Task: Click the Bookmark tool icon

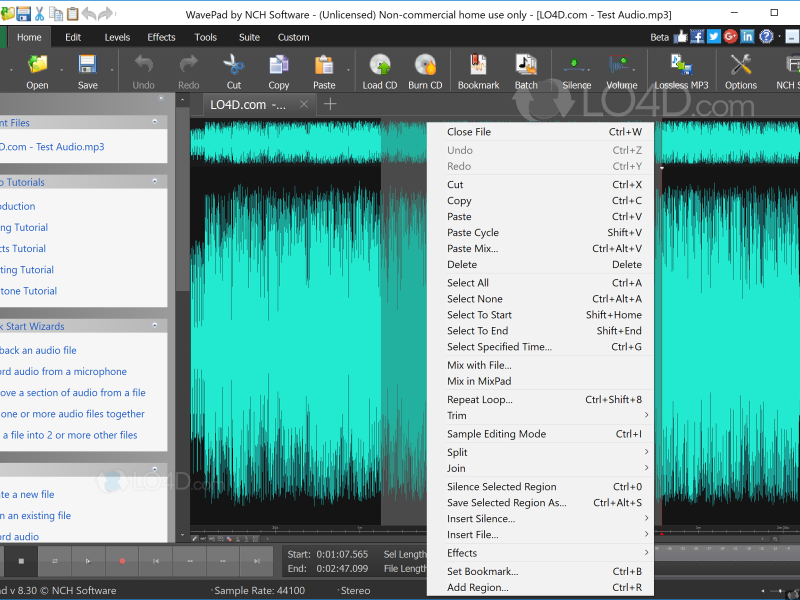Action: (478, 65)
